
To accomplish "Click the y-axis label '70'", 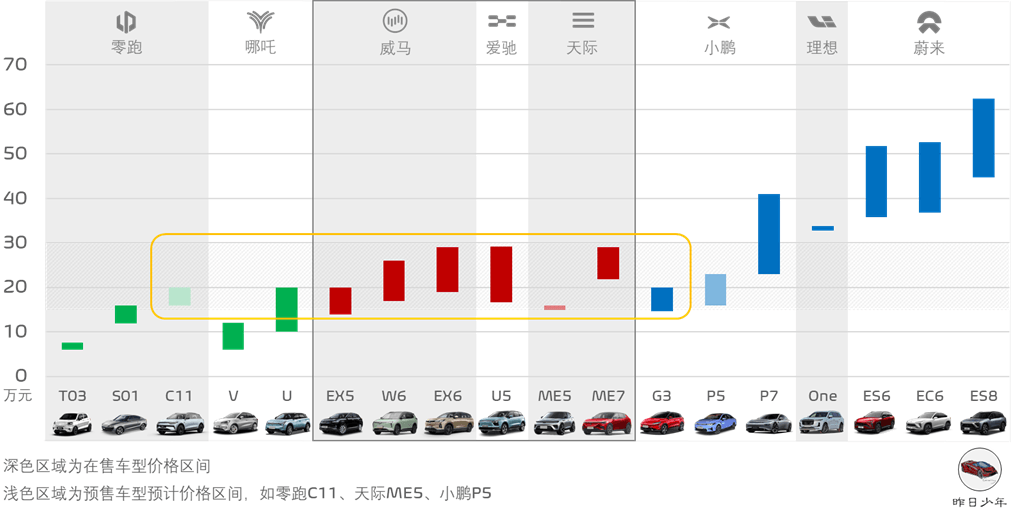I will click(x=15, y=64).
